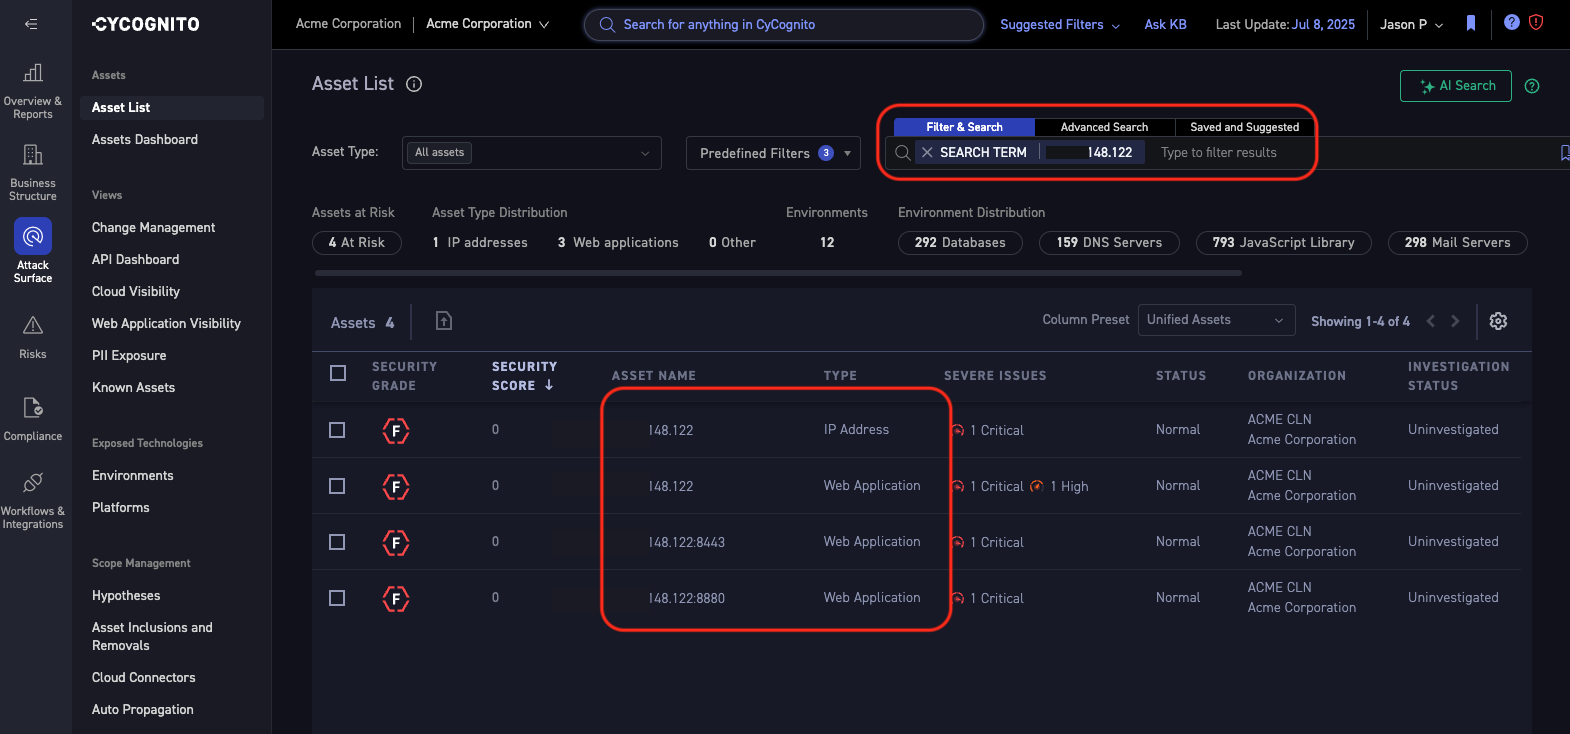Open Business Structure section

click(33, 172)
